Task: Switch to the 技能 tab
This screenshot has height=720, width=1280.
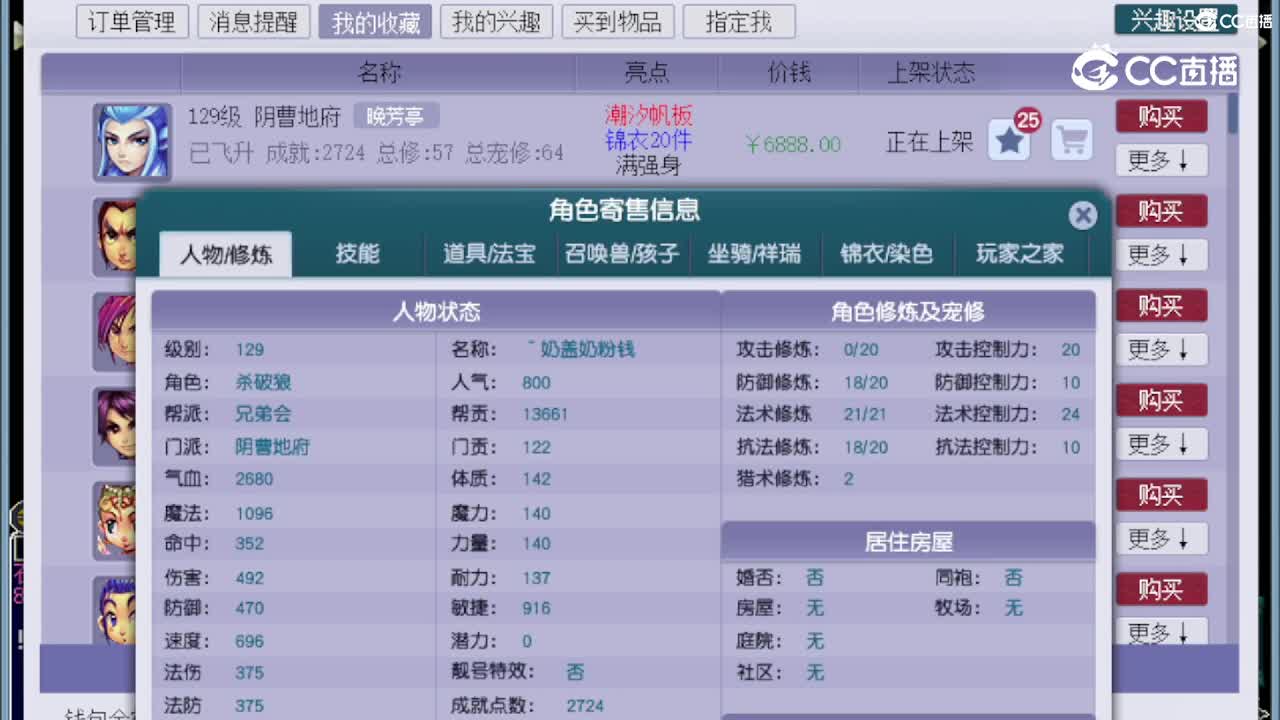Action: point(359,253)
